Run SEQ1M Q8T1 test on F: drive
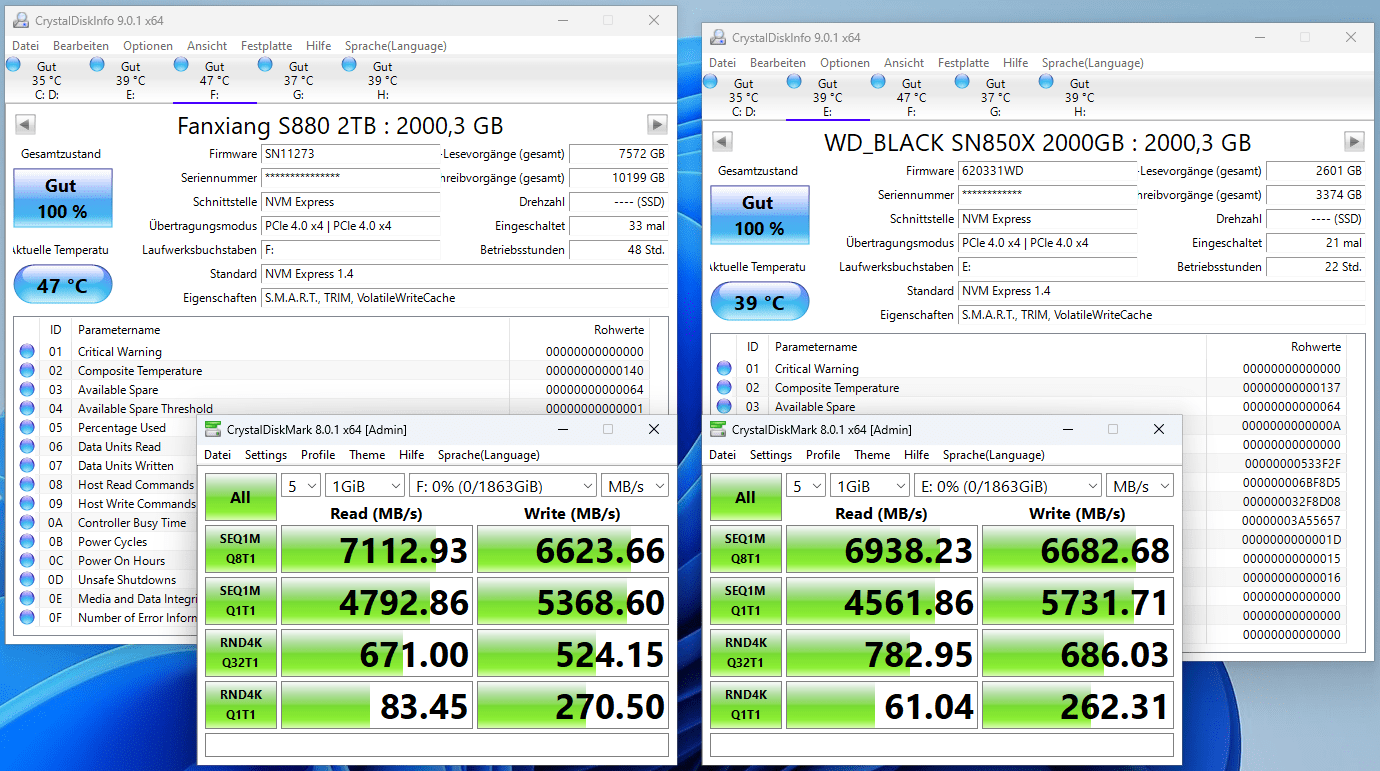 240,549
